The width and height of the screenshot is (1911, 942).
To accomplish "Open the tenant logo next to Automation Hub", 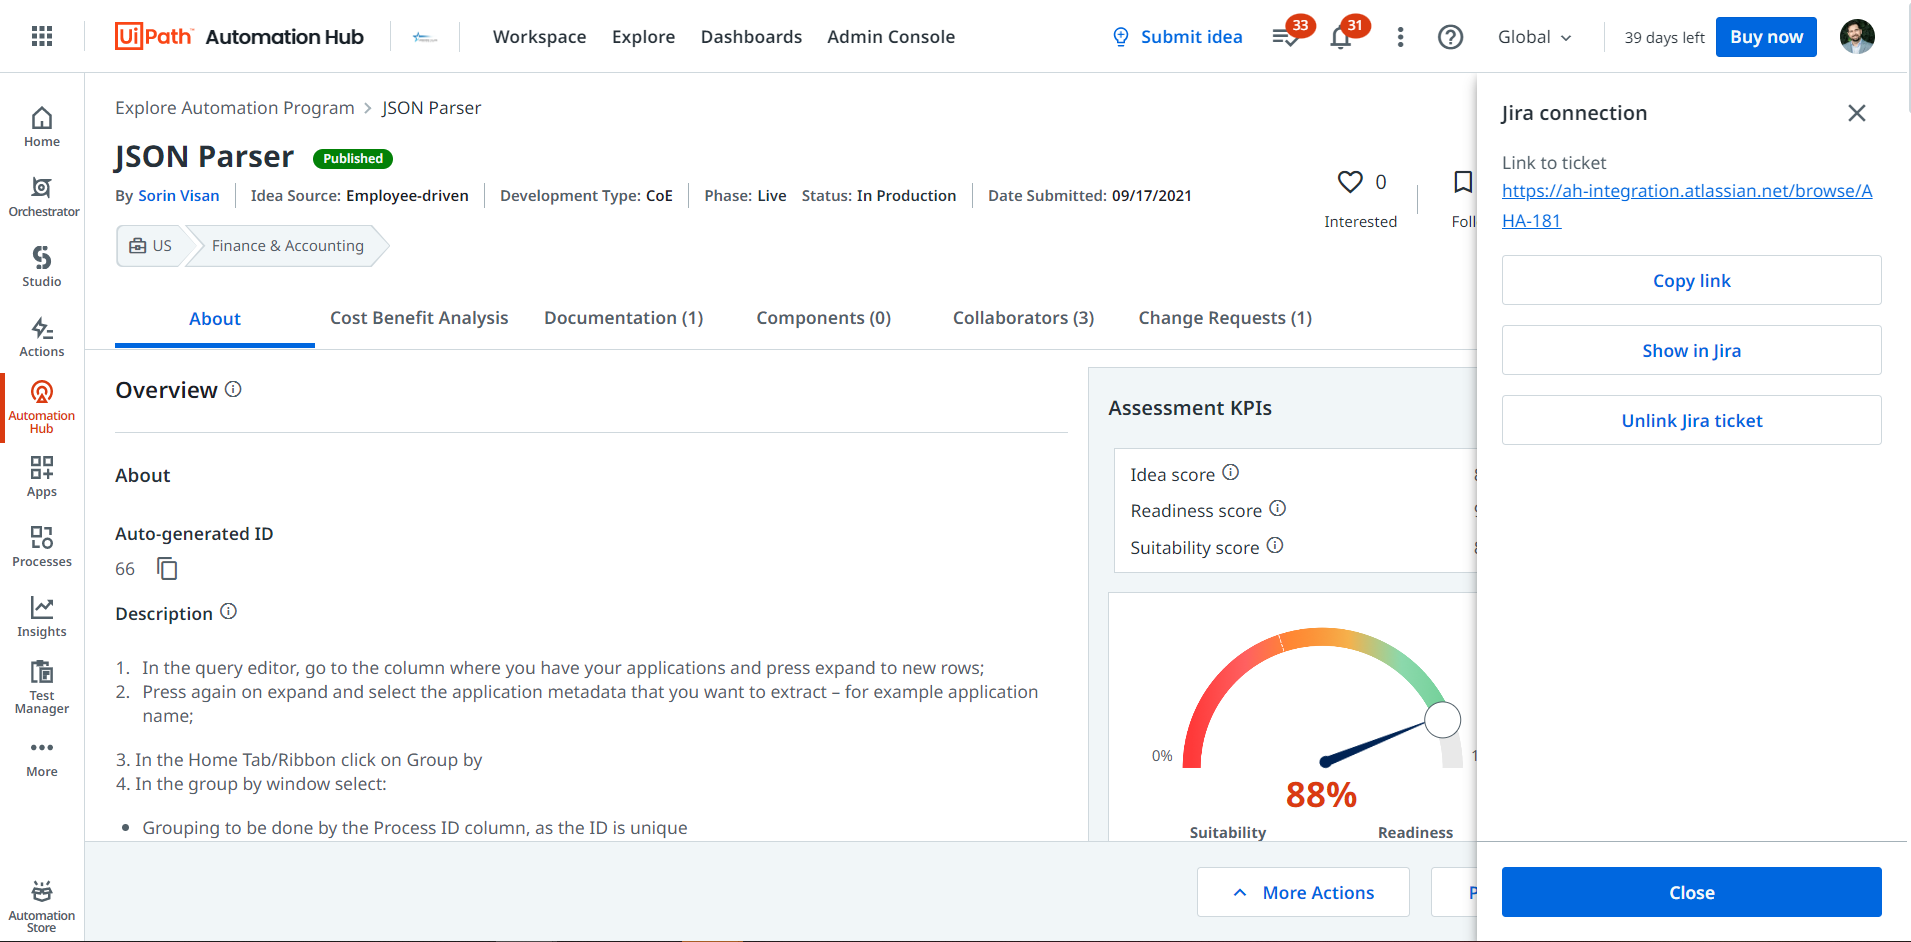I will 425,37.
